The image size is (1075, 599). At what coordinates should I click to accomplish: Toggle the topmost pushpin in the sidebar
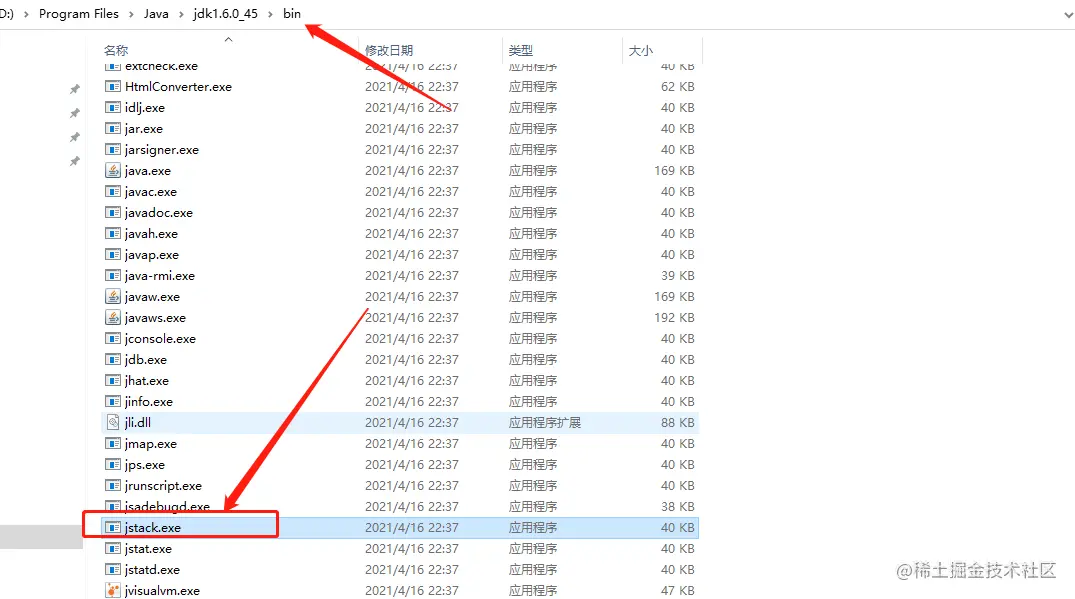74,88
